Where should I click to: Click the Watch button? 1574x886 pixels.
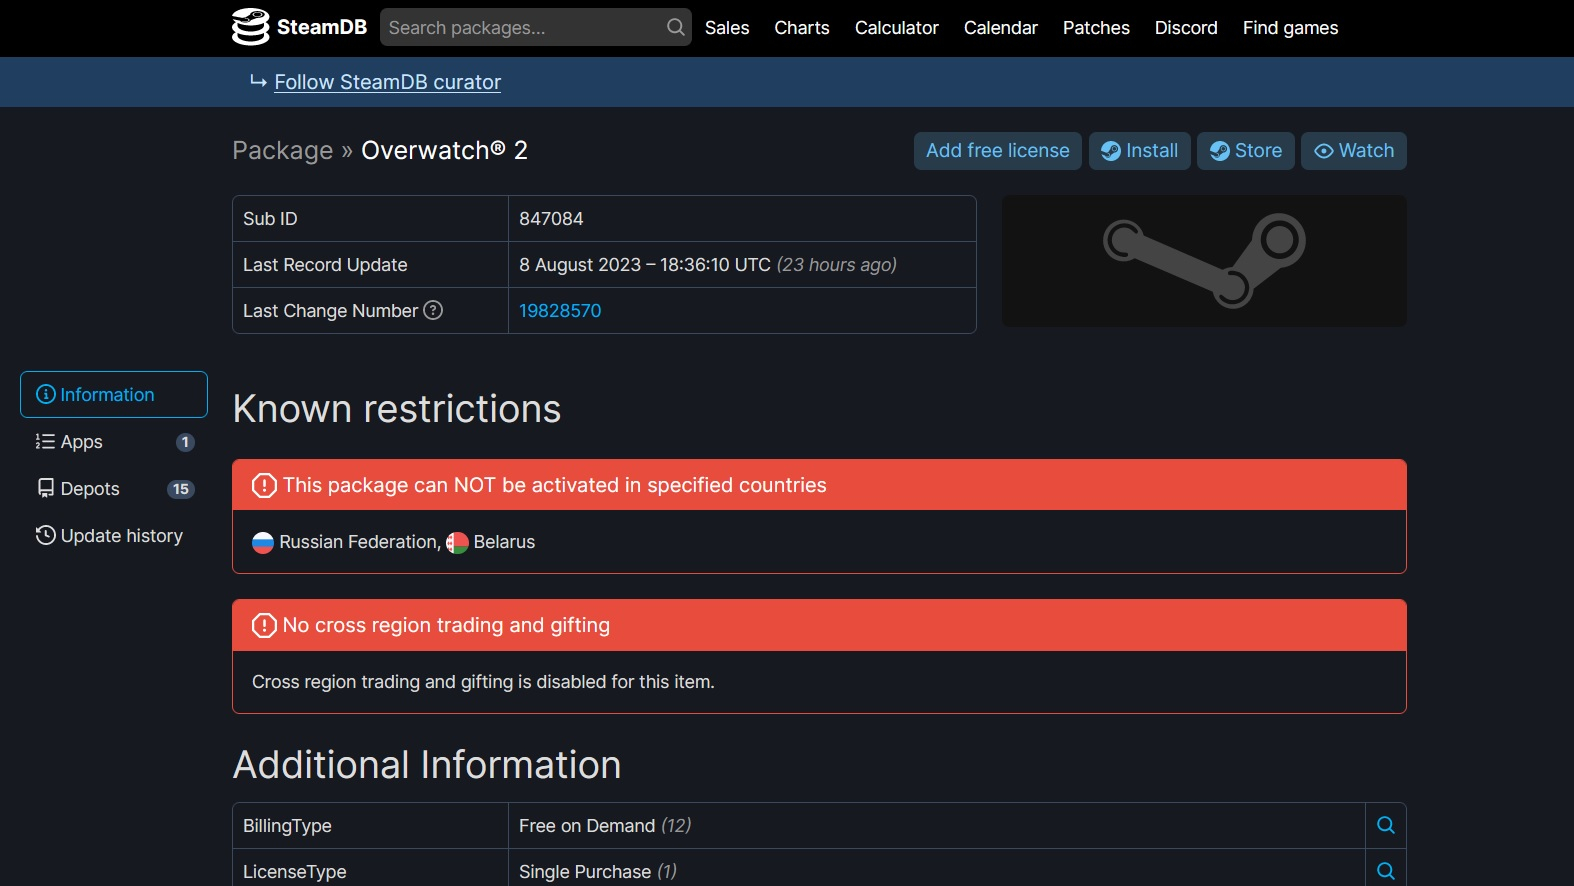click(x=1354, y=151)
